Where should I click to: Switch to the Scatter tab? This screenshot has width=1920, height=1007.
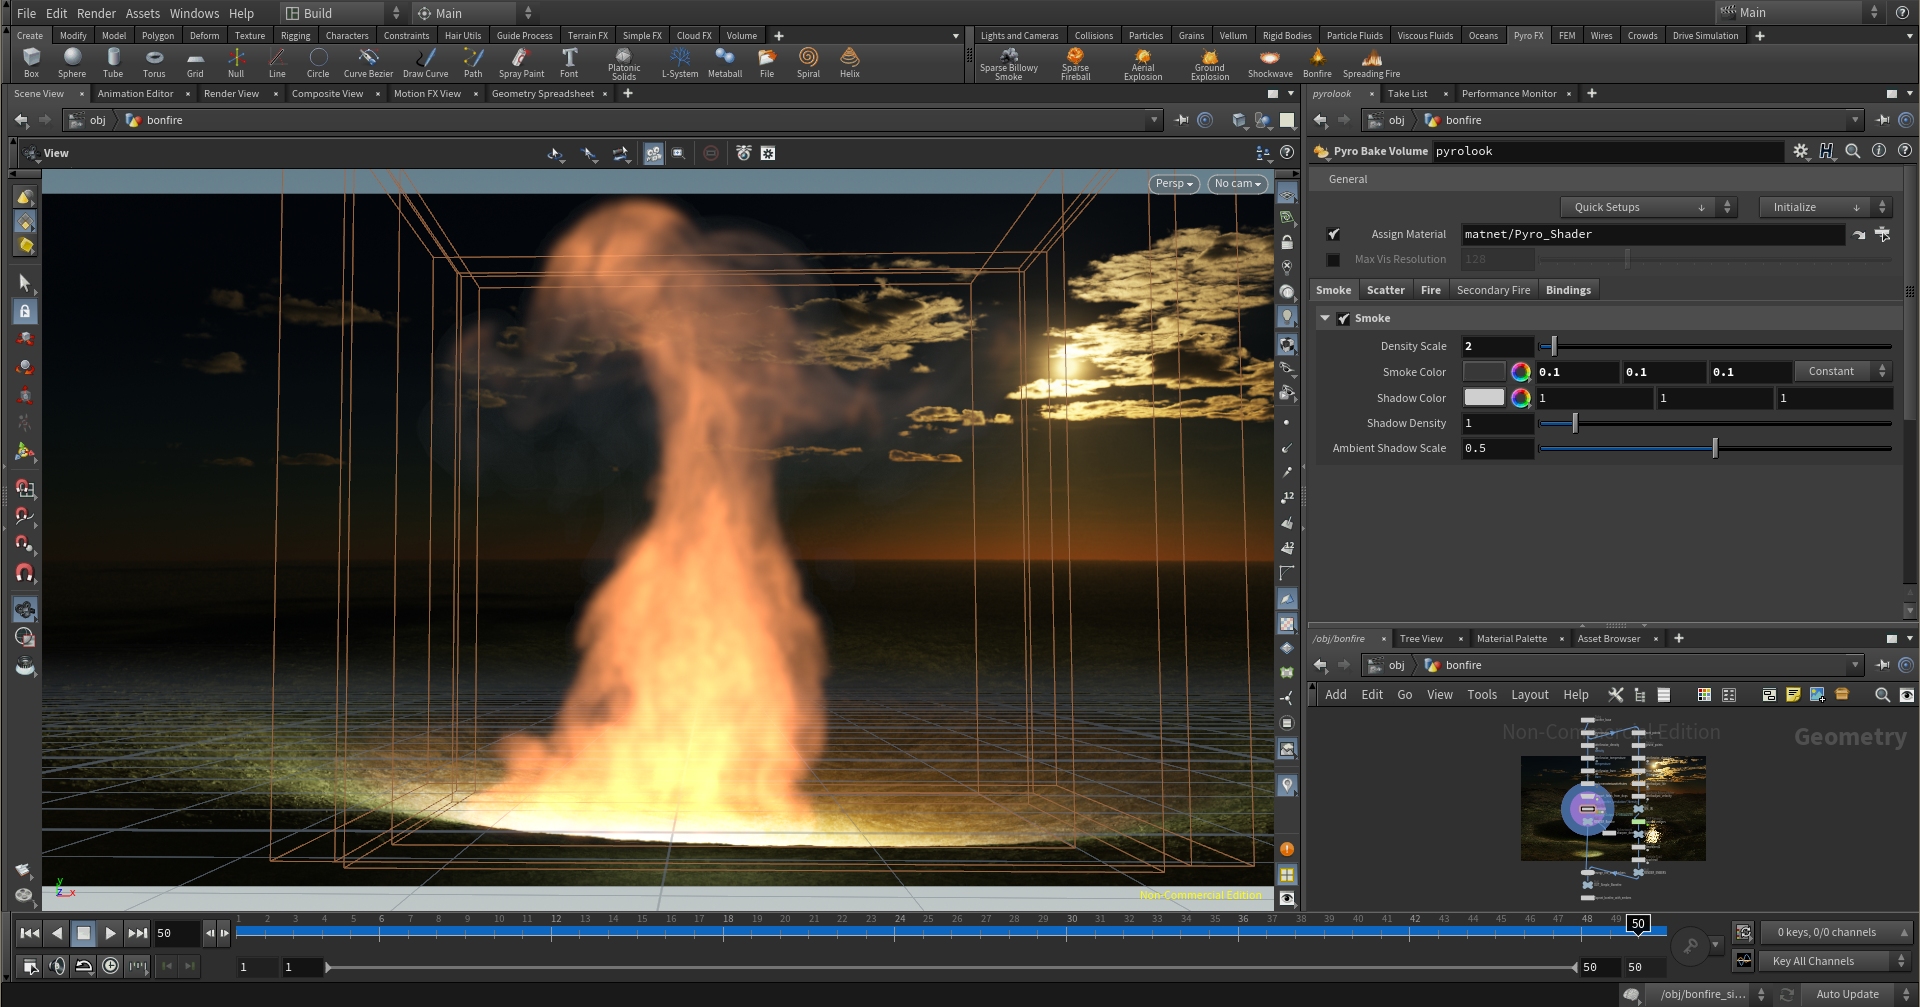tap(1385, 290)
